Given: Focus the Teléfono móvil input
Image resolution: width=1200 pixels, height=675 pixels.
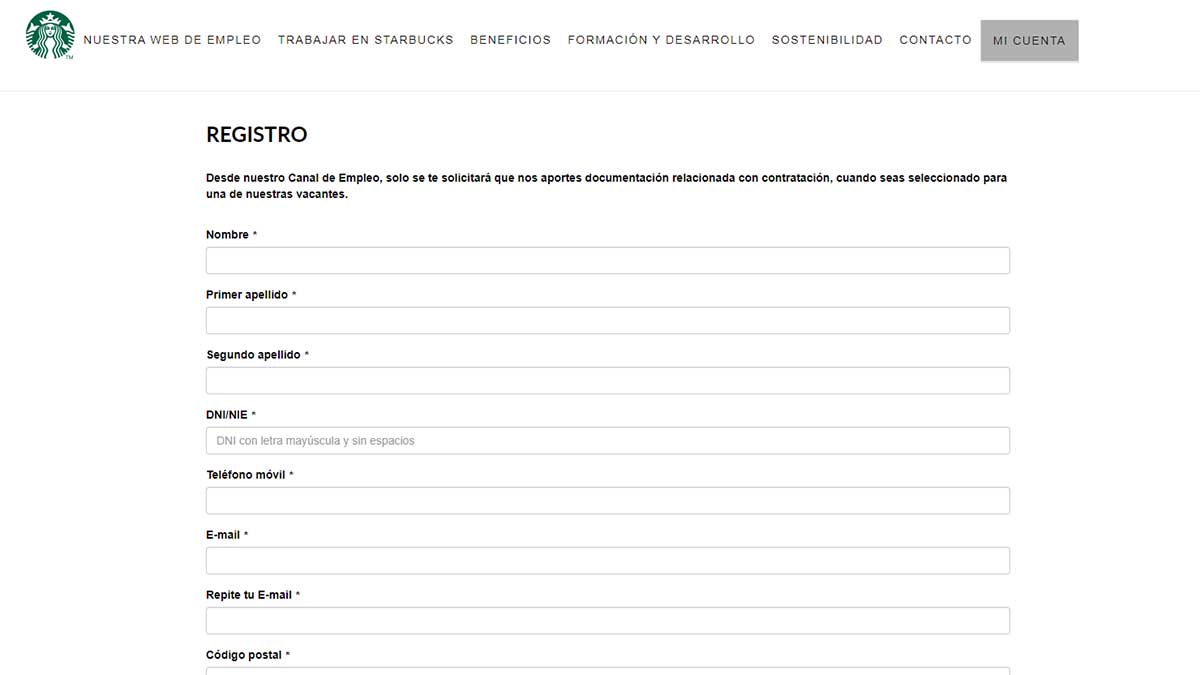Looking at the screenshot, I should click(x=607, y=501).
